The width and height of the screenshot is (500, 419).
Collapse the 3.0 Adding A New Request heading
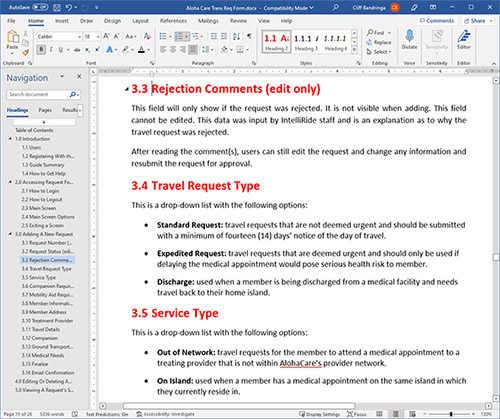pyautogui.click(x=10, y=234)
